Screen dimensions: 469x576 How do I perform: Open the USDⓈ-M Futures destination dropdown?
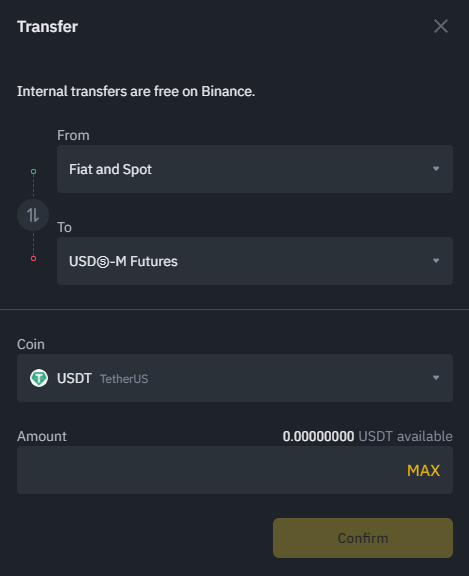tap(255, 261)
